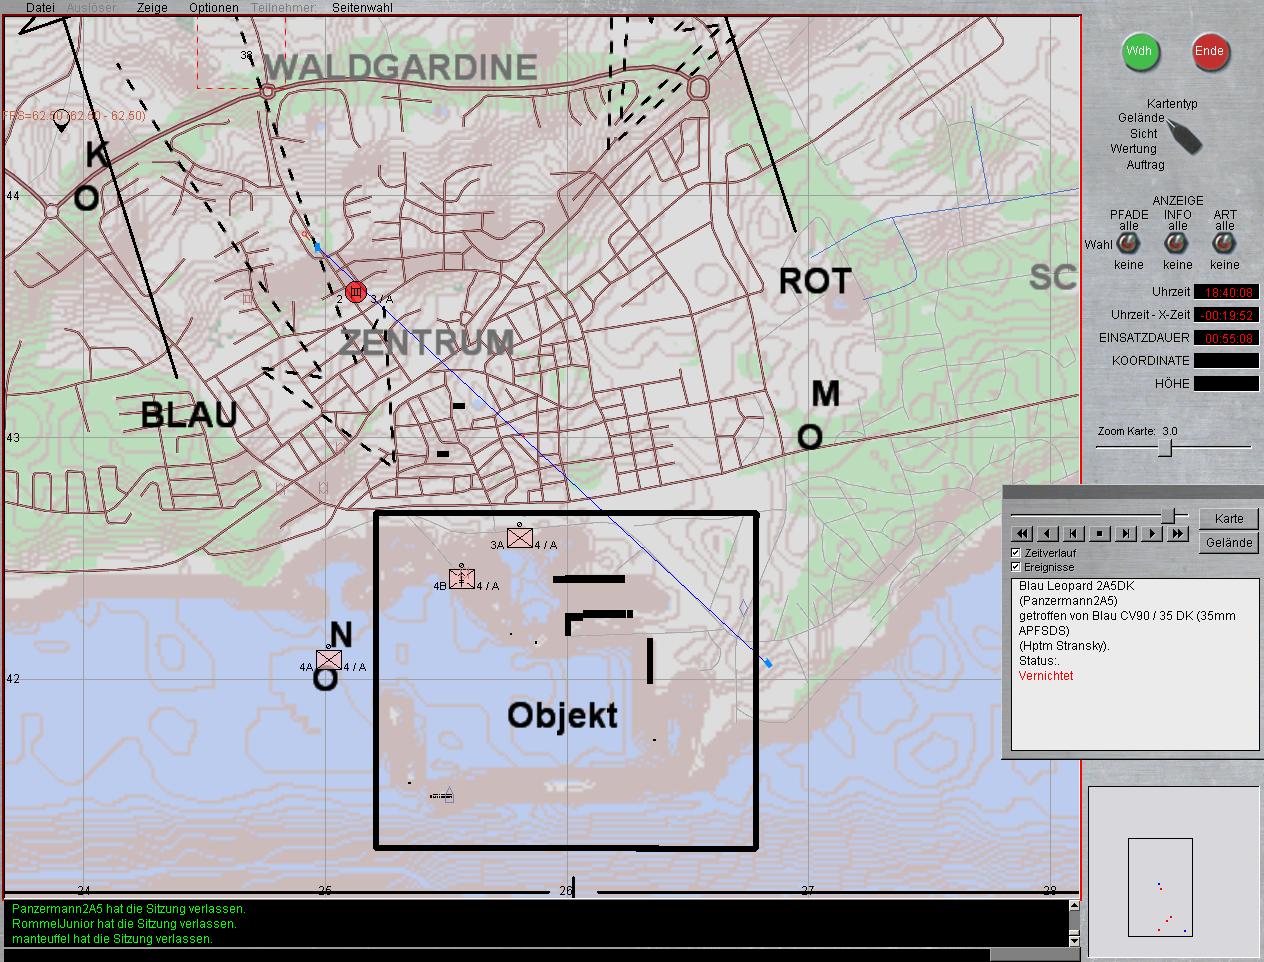Open the Datei menu

(40, 8)
